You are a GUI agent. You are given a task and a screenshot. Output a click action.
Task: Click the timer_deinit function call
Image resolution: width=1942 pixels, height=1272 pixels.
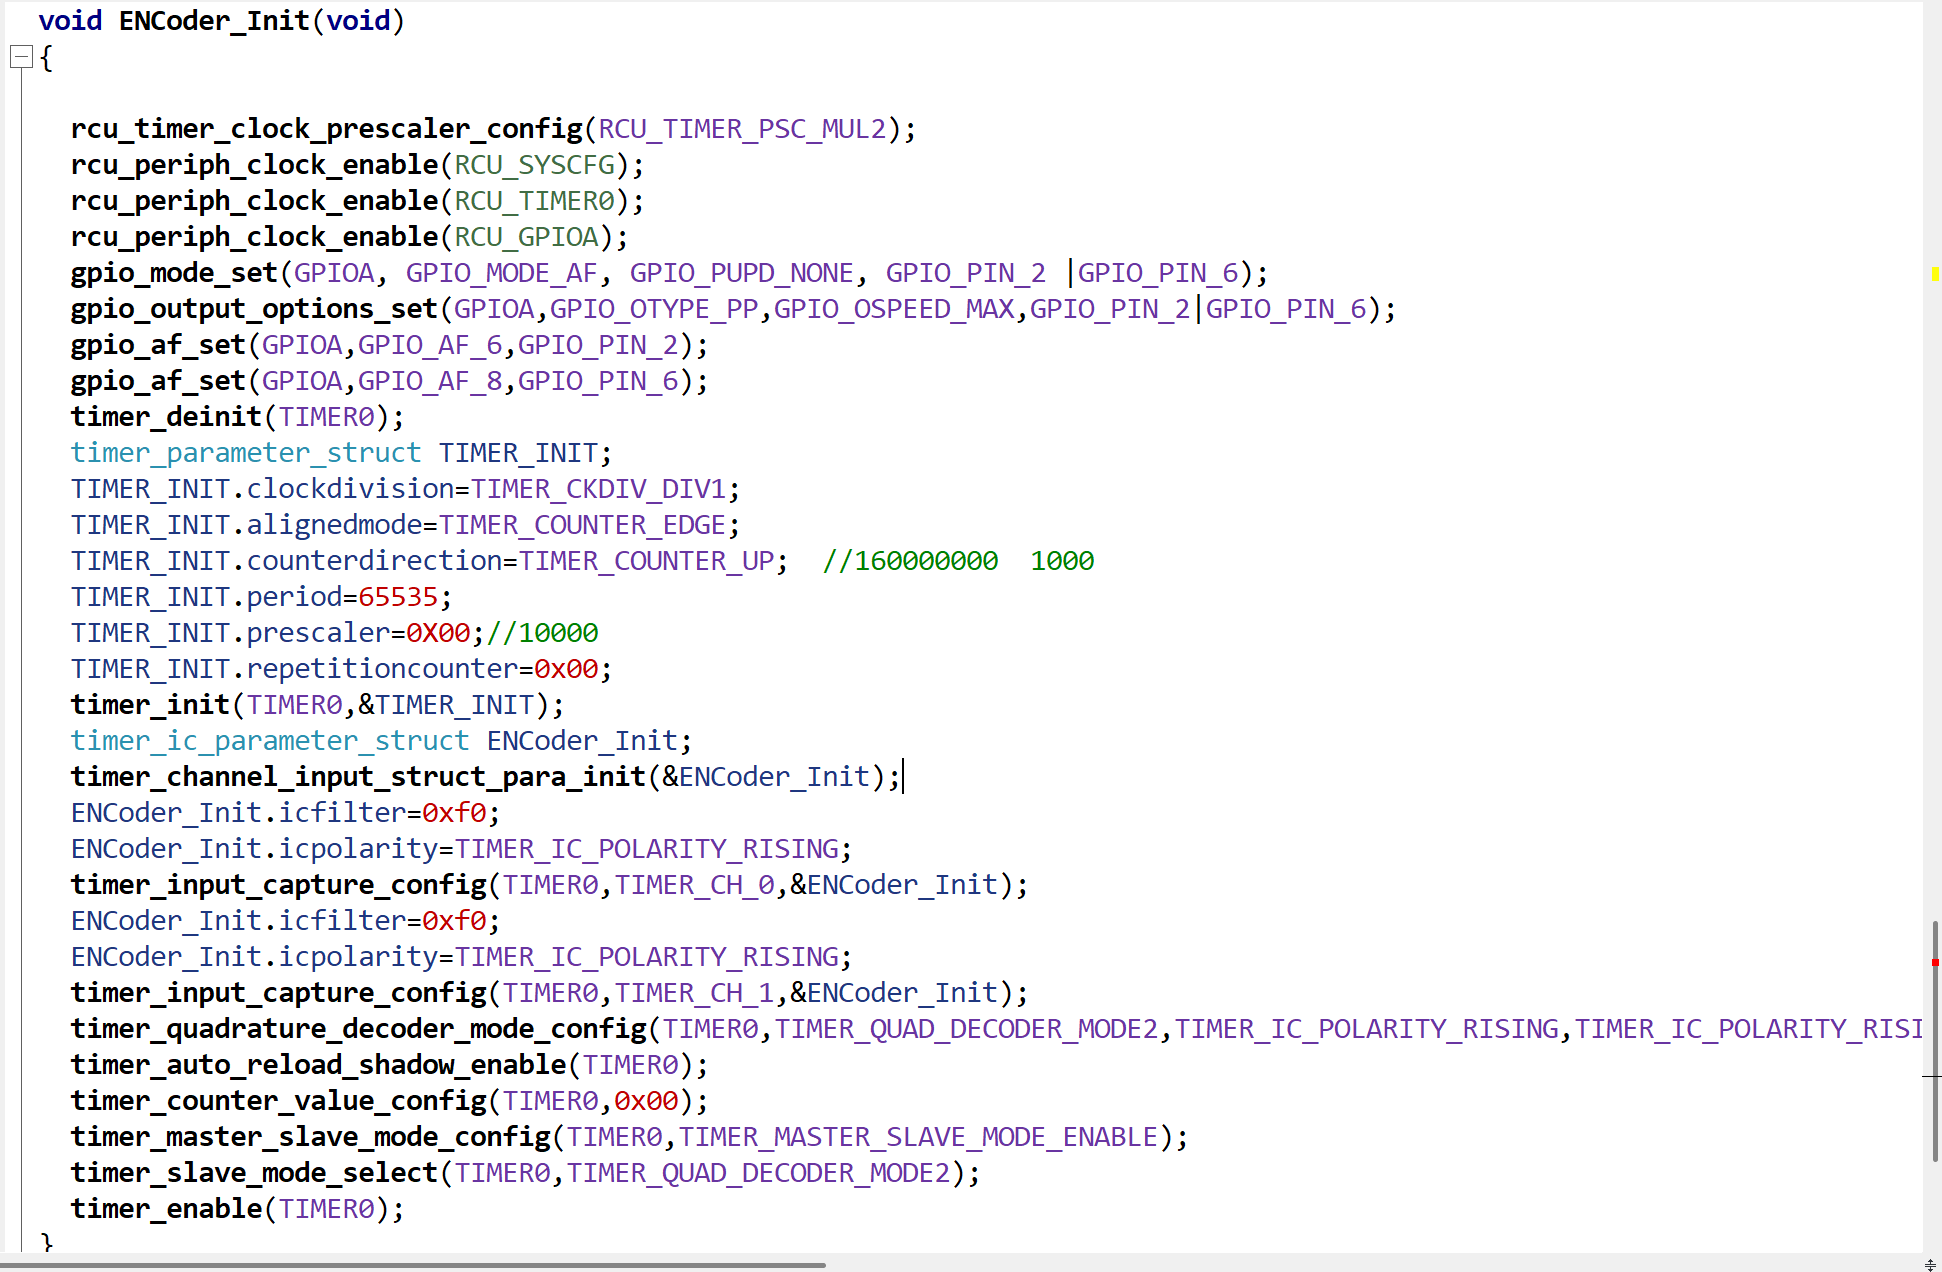tap(166, 417)
